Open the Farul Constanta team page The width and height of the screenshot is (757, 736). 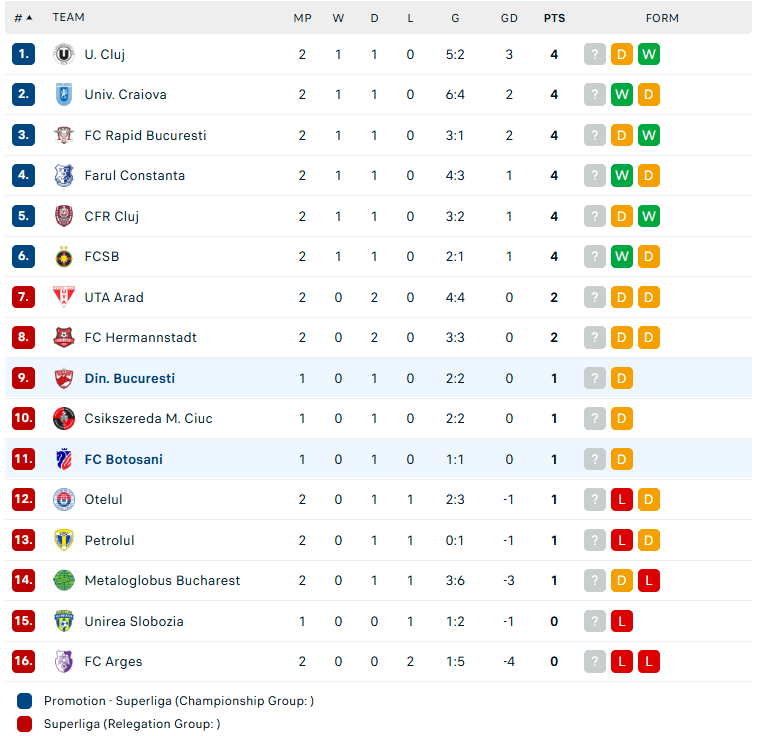135,176
